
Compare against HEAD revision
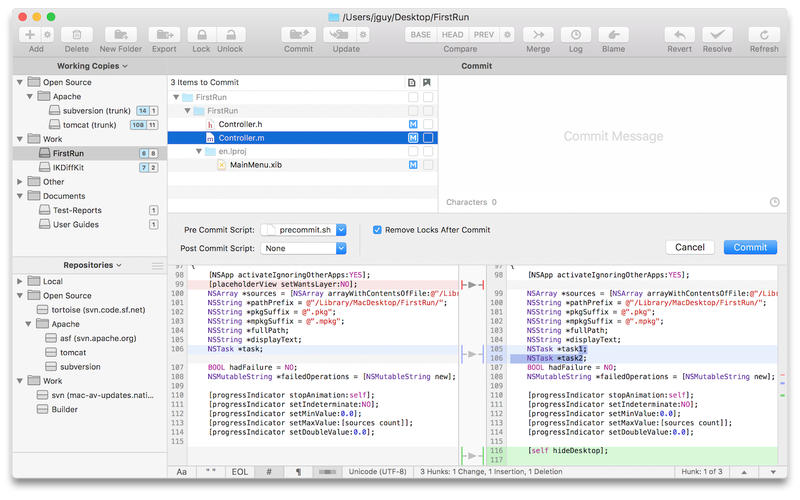[452, 35]
